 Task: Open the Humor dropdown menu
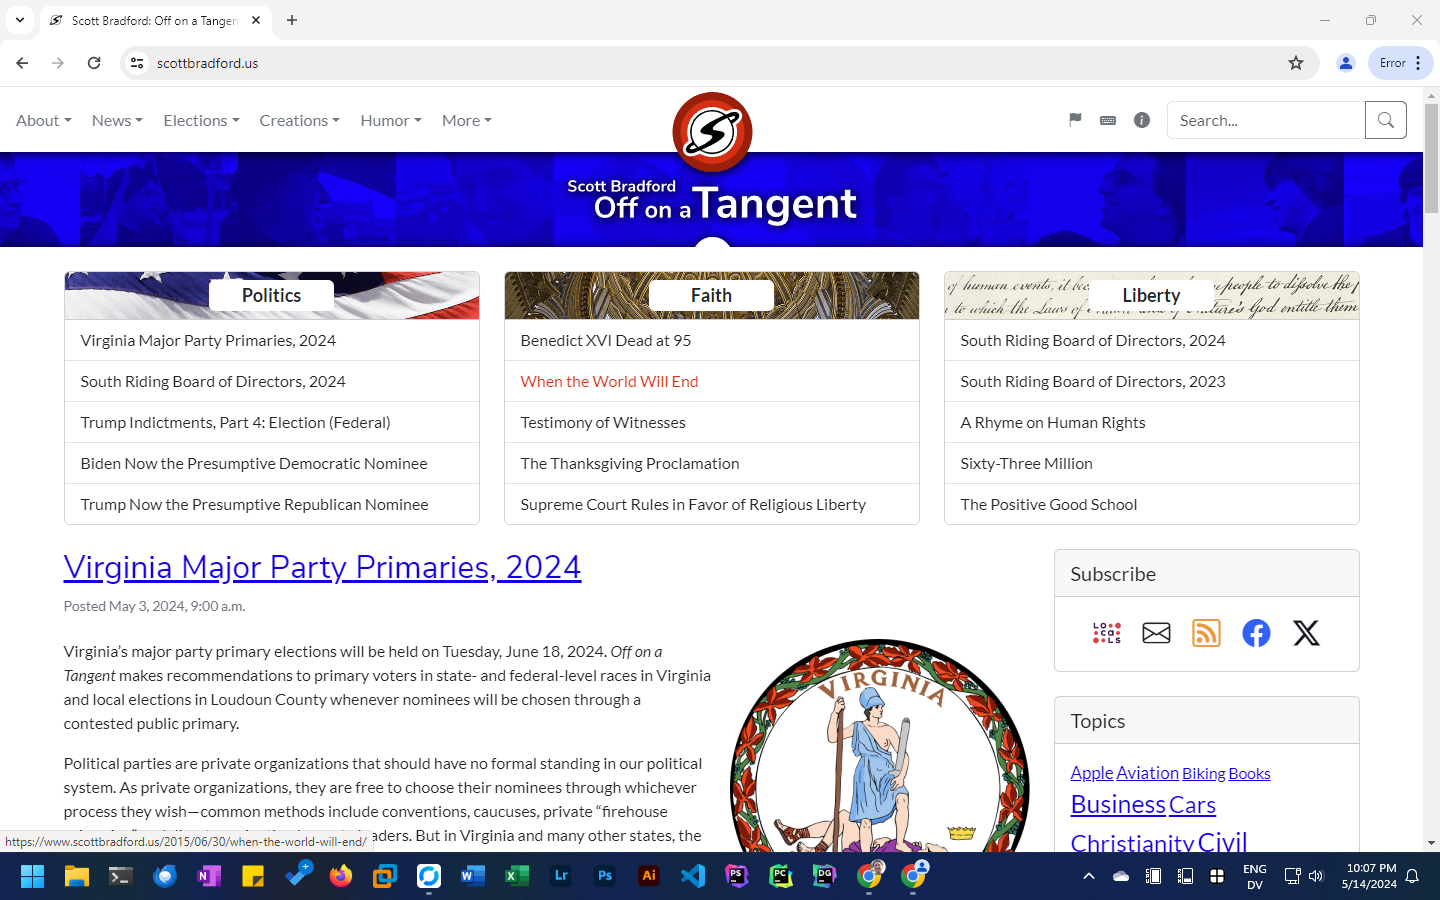point(390,120)
